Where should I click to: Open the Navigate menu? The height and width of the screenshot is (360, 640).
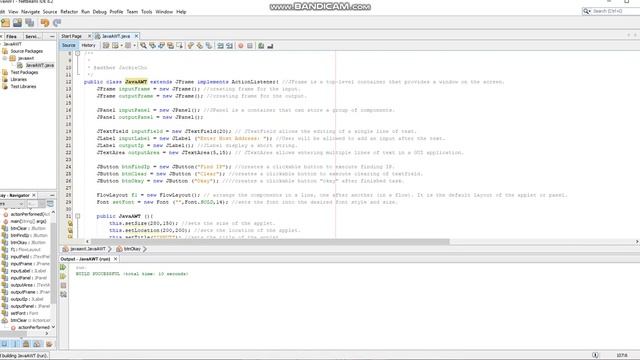point(30,12)
